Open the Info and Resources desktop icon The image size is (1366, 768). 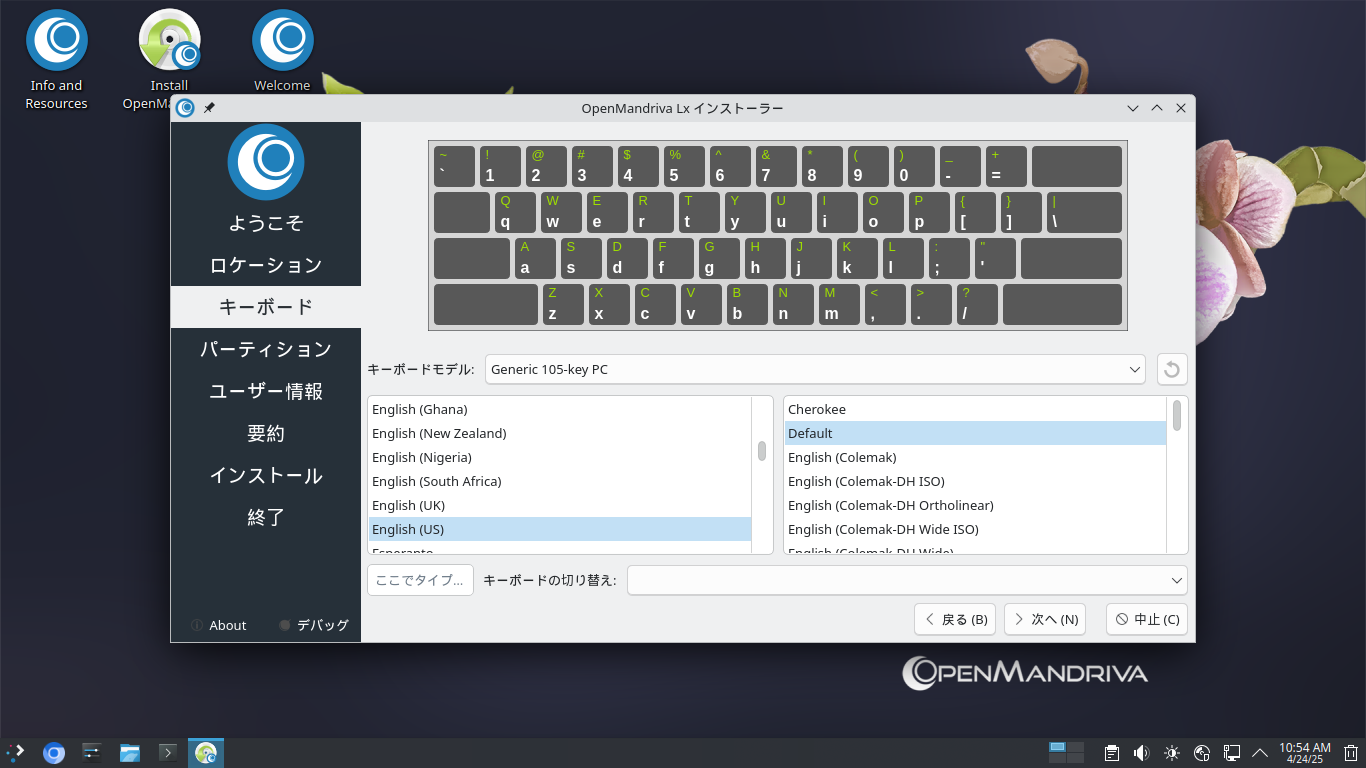point(57,60)
